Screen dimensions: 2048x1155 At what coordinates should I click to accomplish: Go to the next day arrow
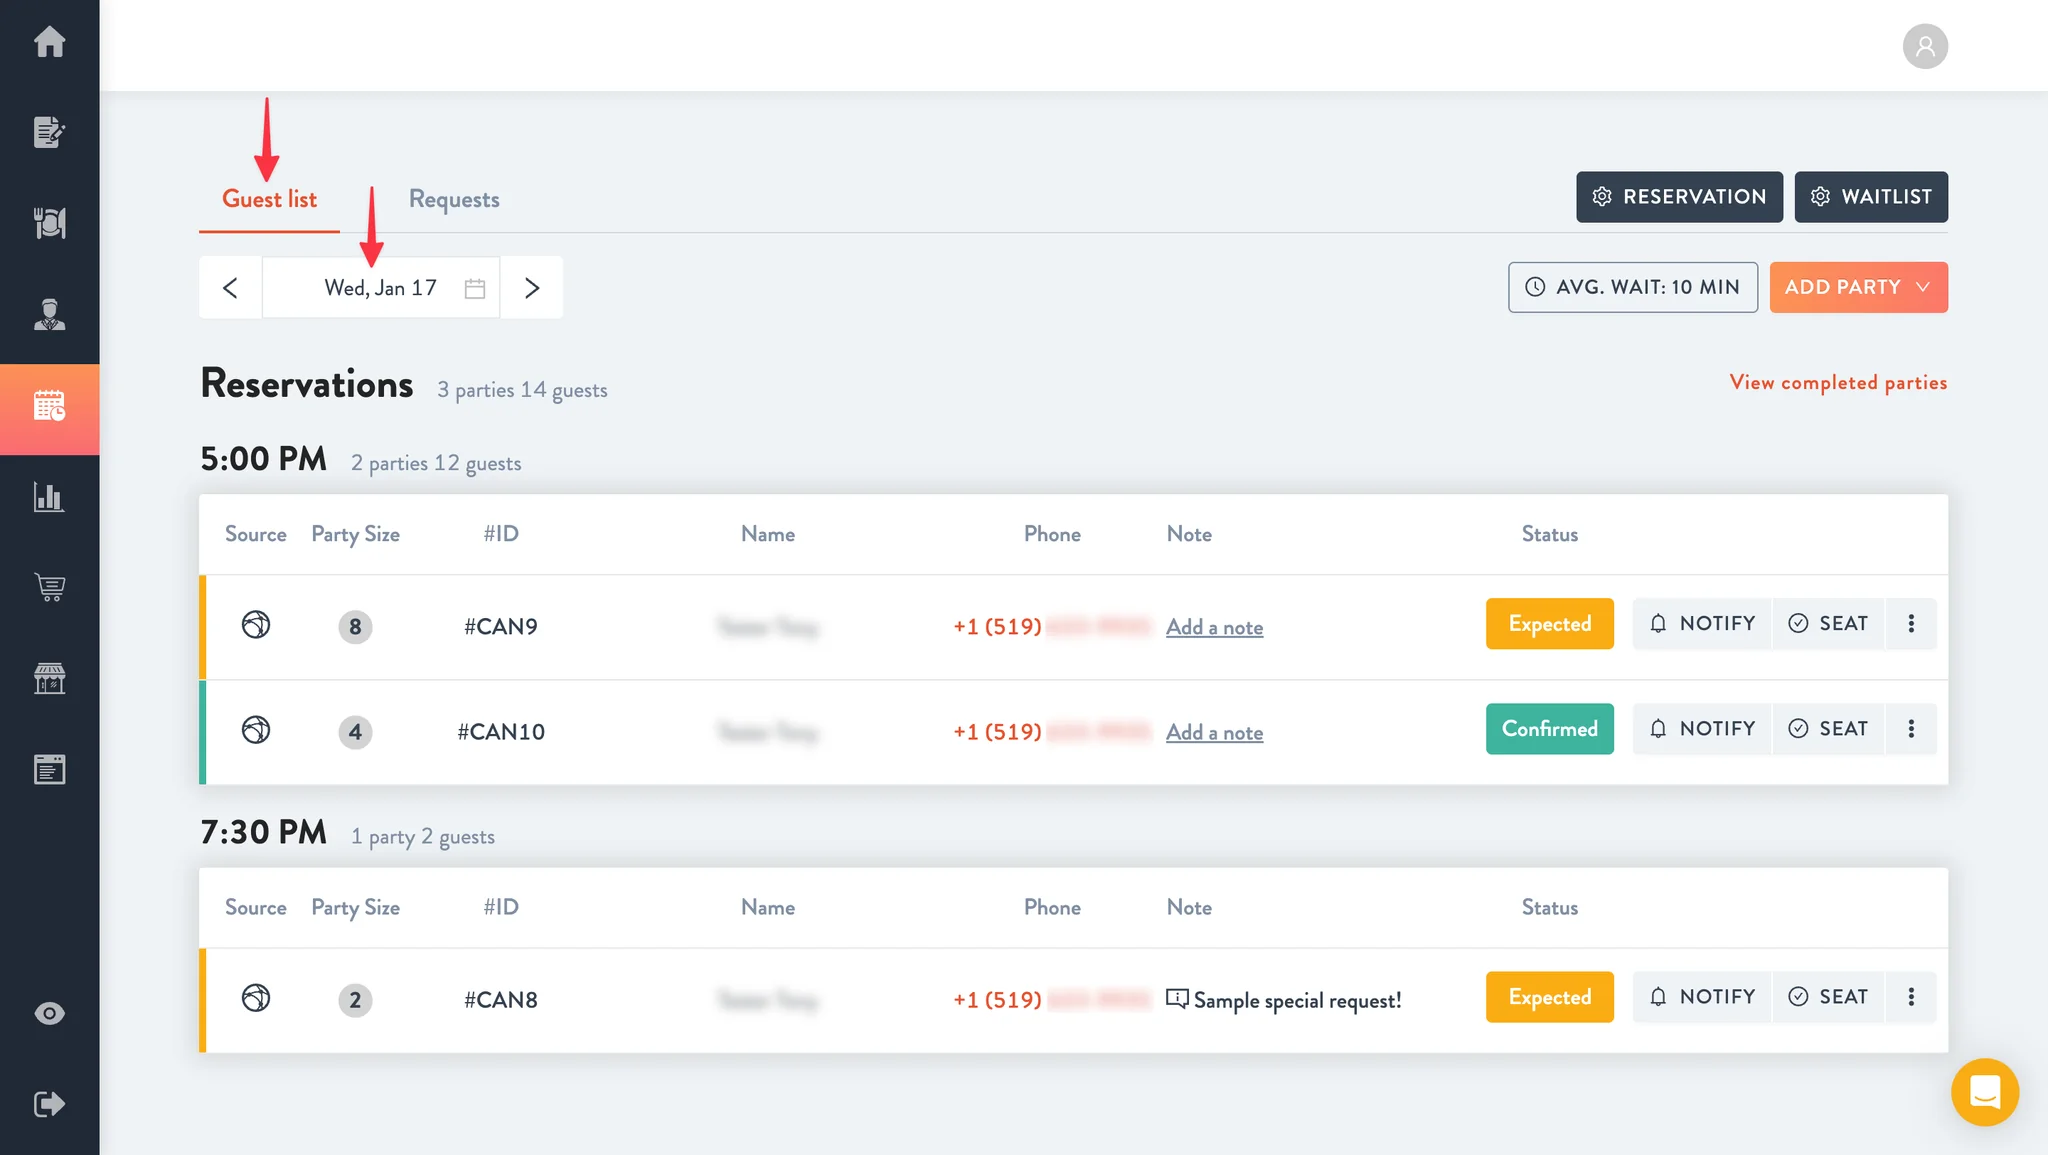(532, 288)
